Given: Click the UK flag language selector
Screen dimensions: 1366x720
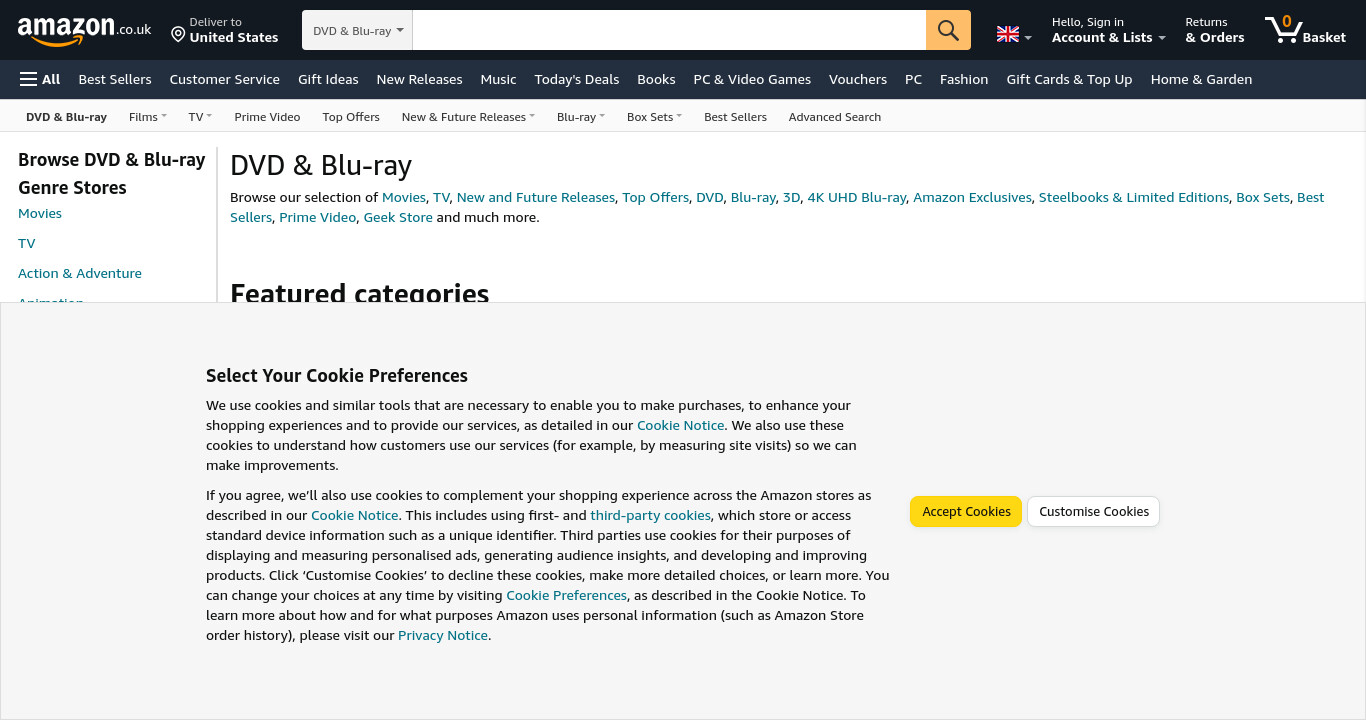Looking at the screenshot, I should coord(1014,34).
